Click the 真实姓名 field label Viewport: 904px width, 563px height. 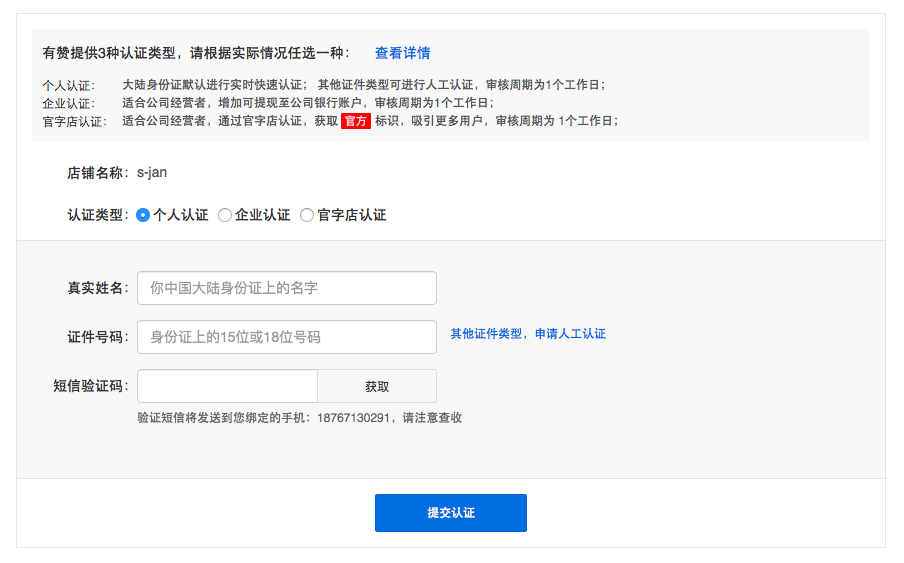pos(98,288)
